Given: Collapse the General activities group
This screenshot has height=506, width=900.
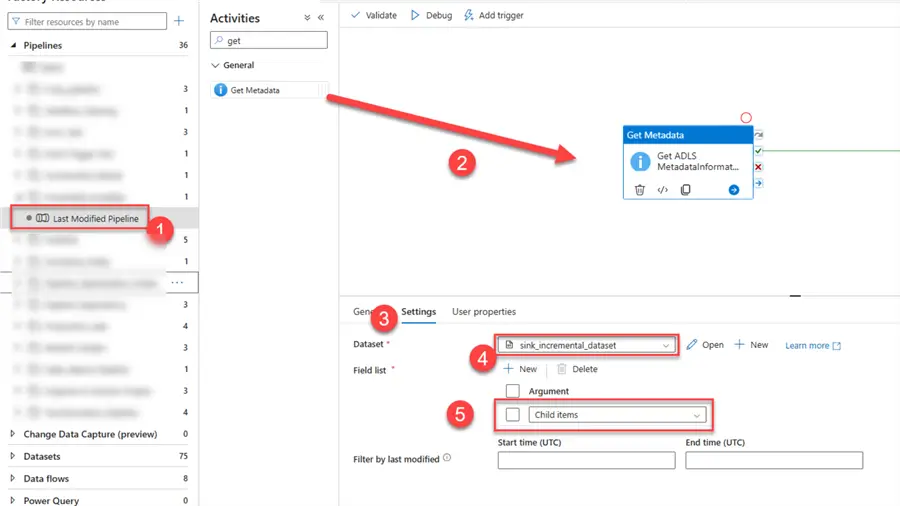Looking at the screenshot, I should [x=216, y=66].
